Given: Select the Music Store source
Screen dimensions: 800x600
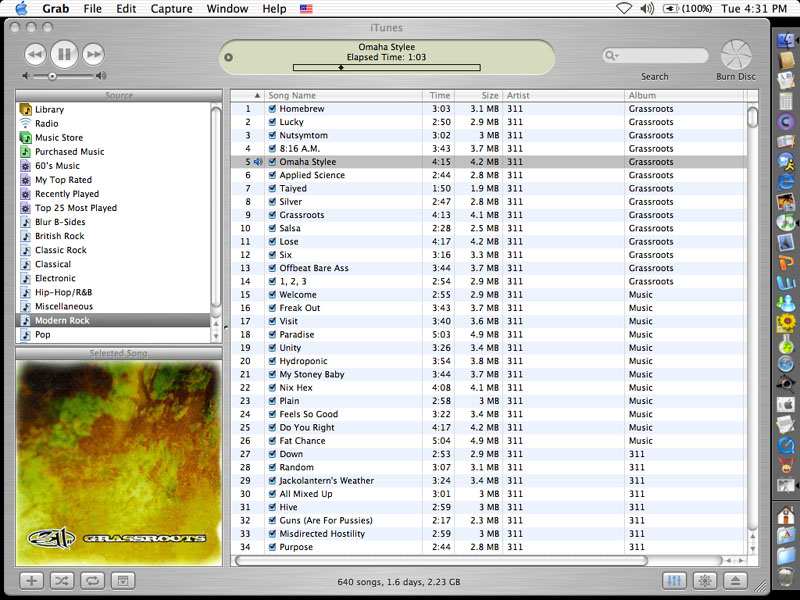Looking at the screenshot, I should click(59, 138).
